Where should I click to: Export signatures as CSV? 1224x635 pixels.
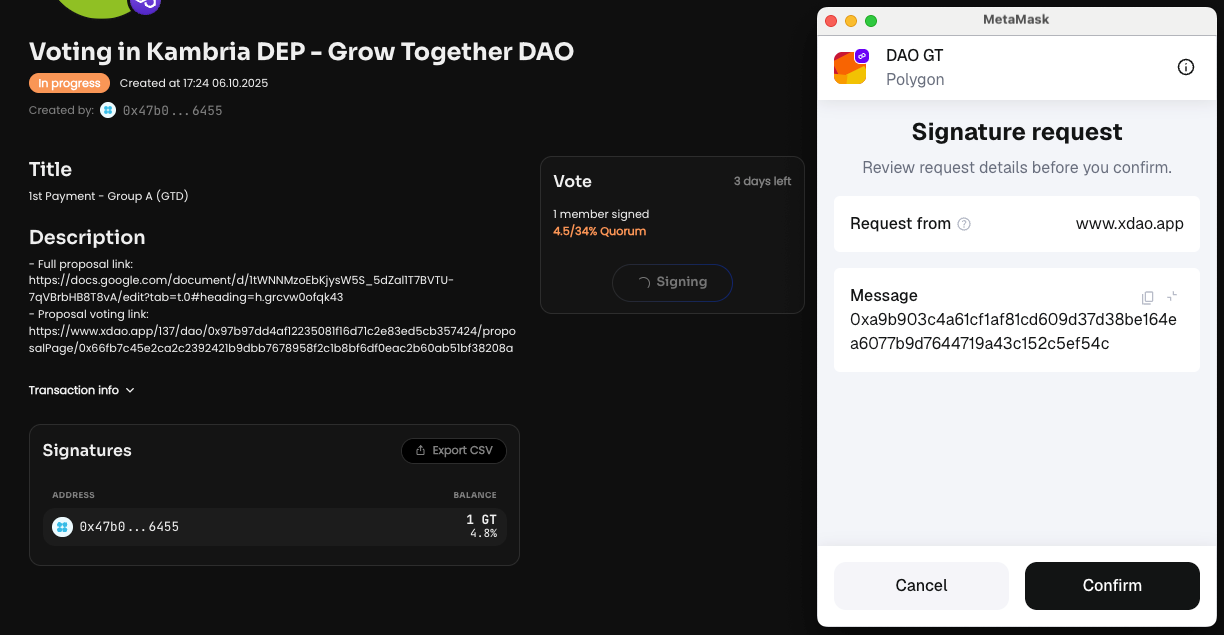(454, 451)
